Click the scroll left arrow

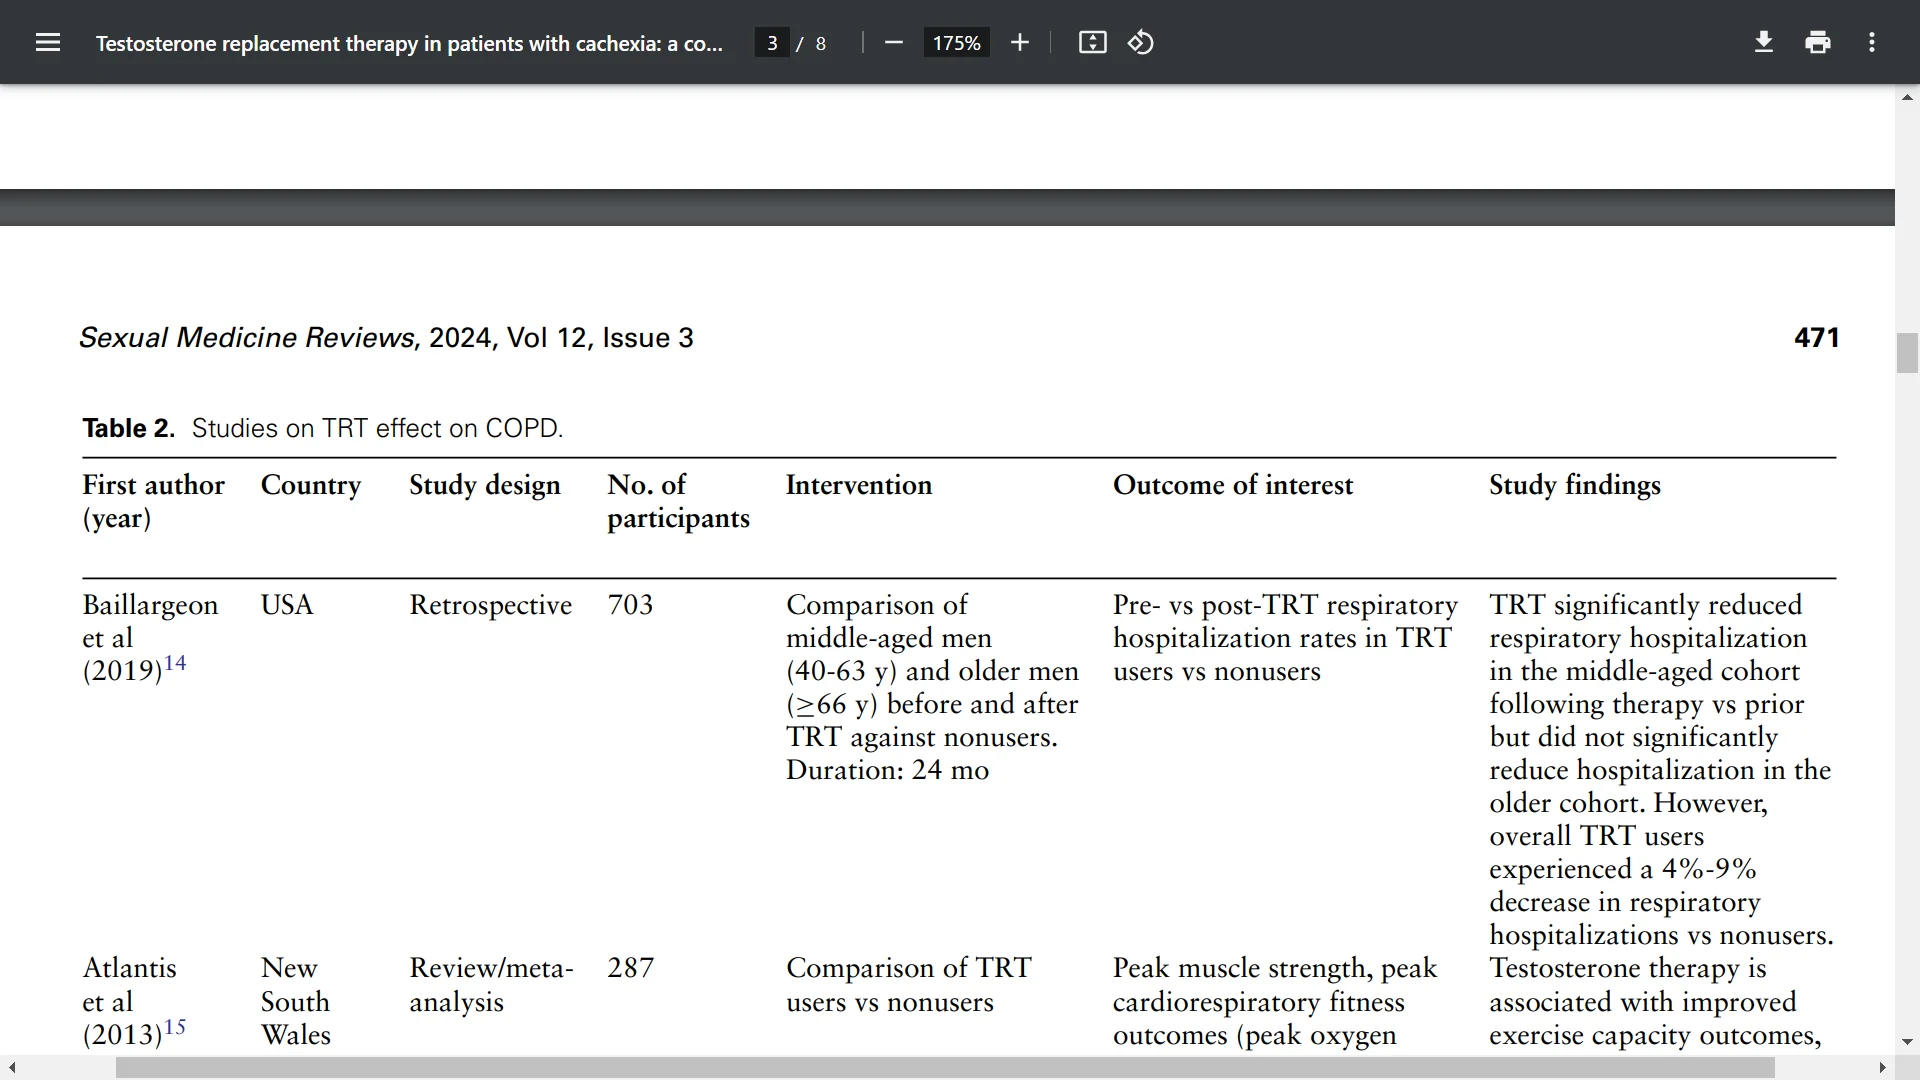[x=11, y=1068]
